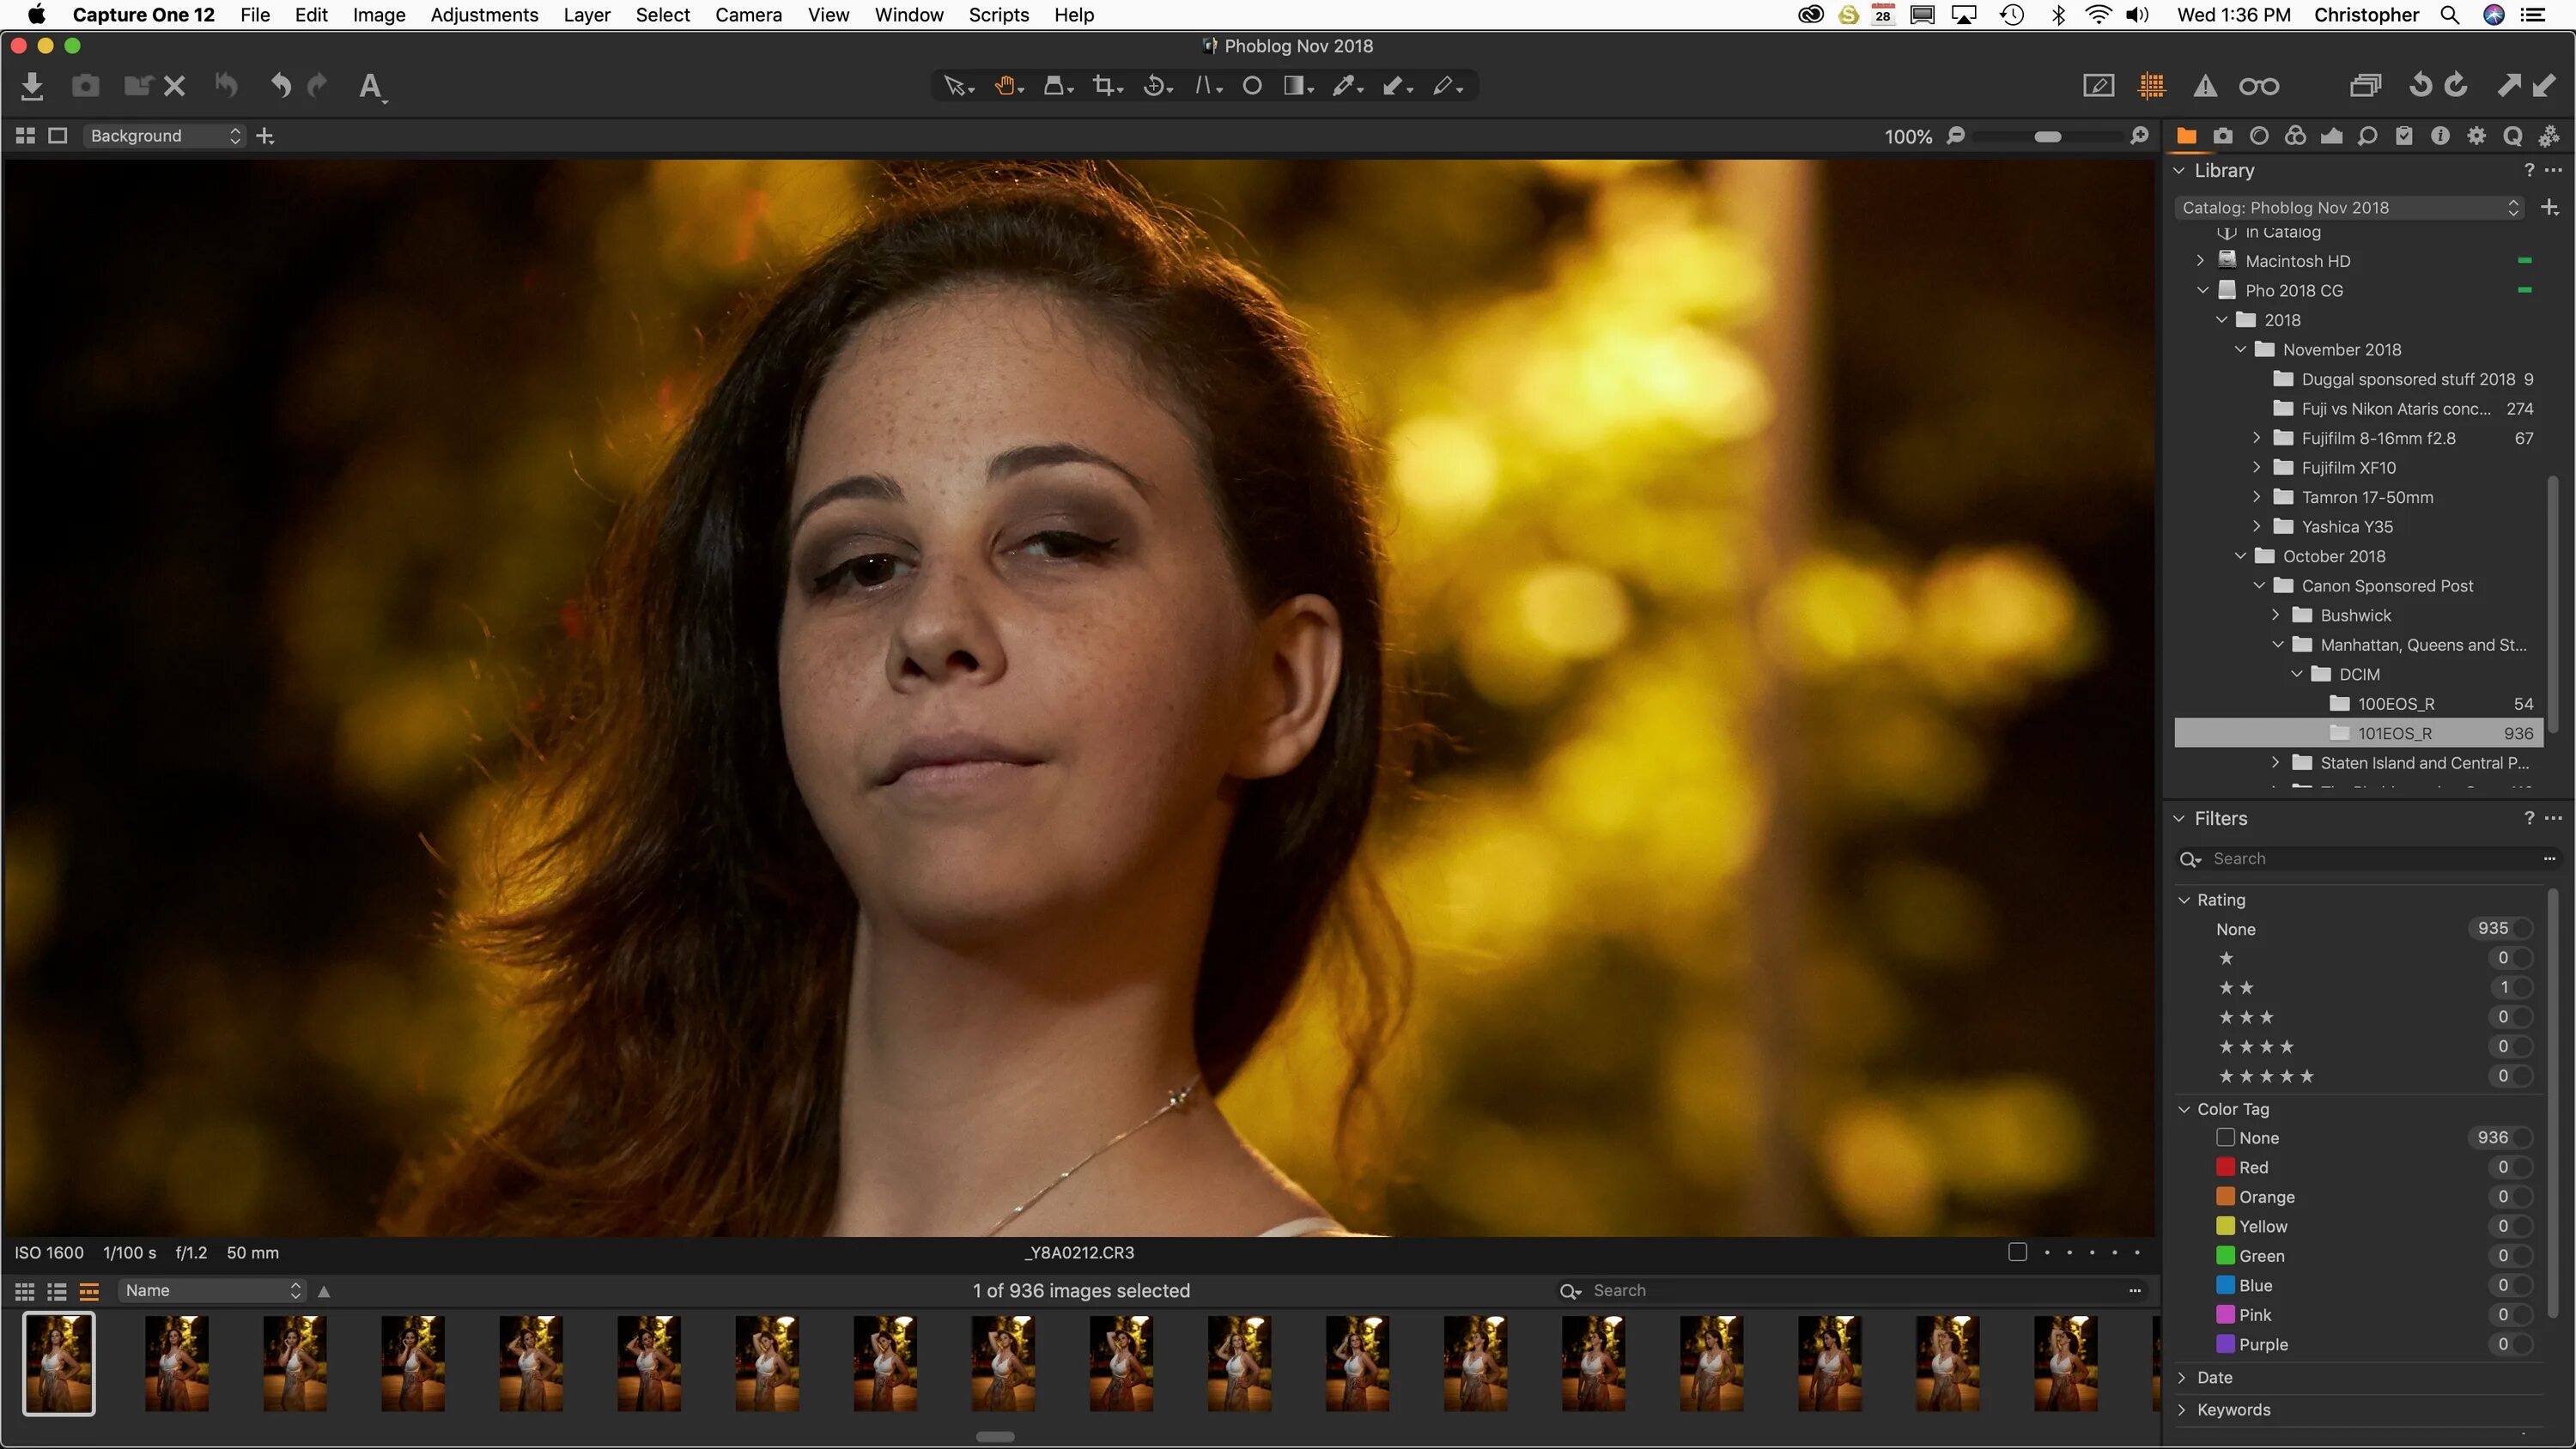The width and height of the screenshot is (2576, 1449).
Task: Open the Metadata info tool tab
Action: pyautogui.click(x=2440, y=136)
